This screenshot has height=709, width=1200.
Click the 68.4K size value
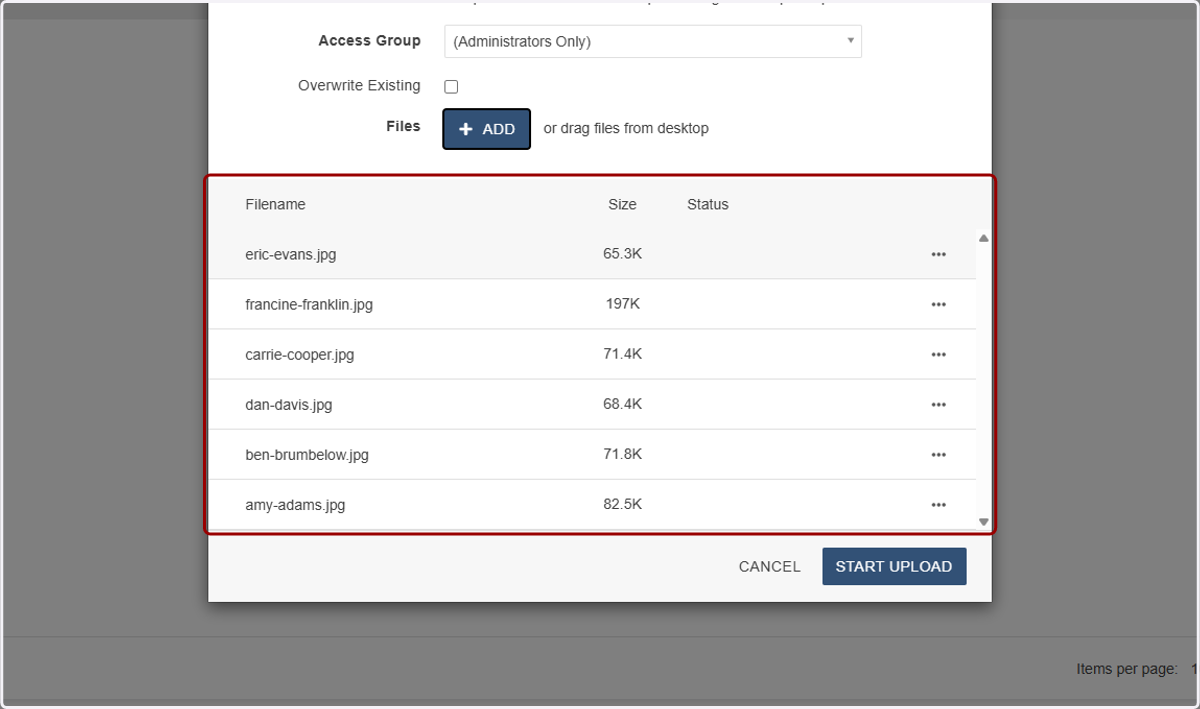(x=622, y=404)
